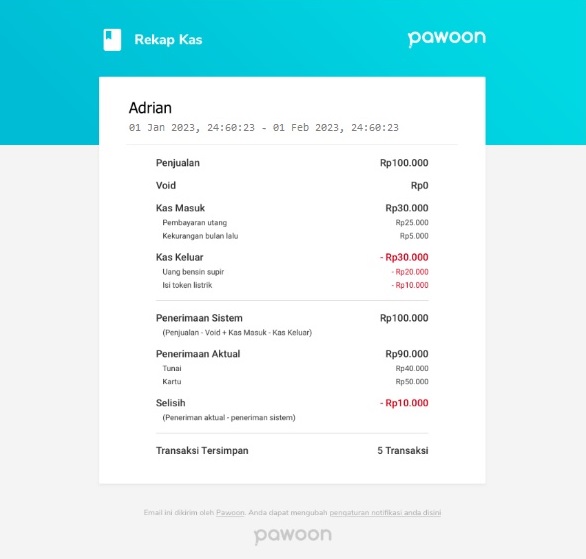Viewport: 586px width, 559px height.
Task: Click the Penerimaan Sistem heading
Action: point(199,318)
